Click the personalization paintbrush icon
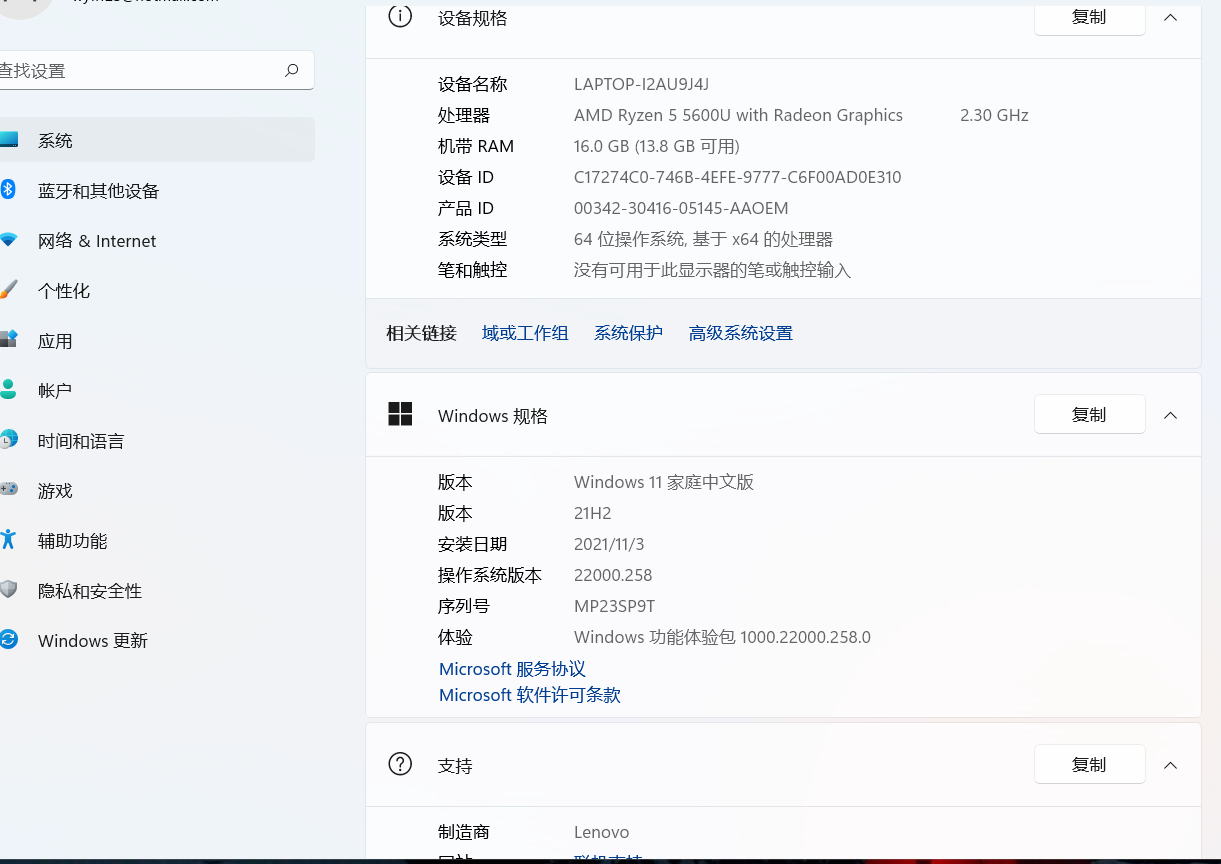This screenshot has height=864, width=1221. coord(8,290)
